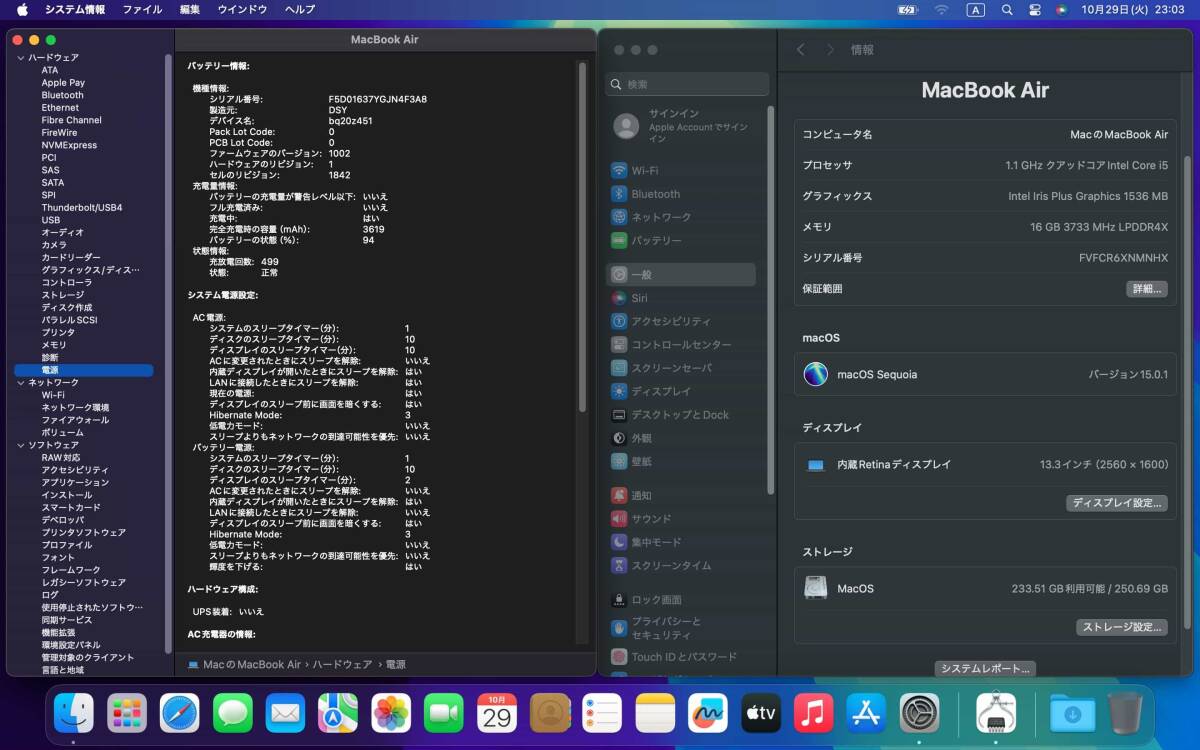This screenshot has height=750, width=1200.
Task: Select Wi-Fi in System Settings sidebar
Action: pos(681,171)
